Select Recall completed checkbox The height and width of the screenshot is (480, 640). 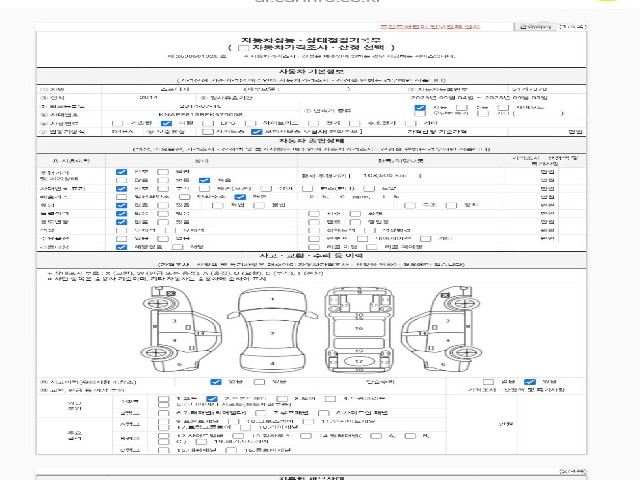click(314, 247)
